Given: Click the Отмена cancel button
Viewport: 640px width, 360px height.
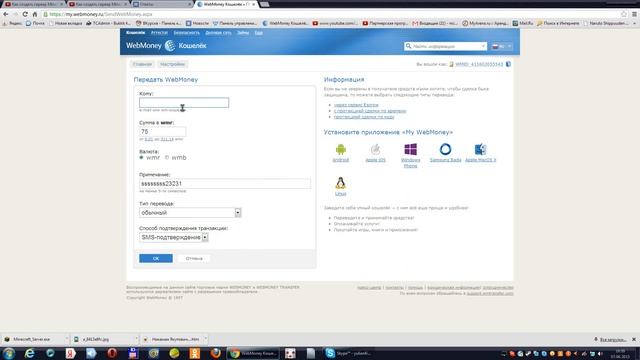Looking at the screenshot, I should click(194, 258).
